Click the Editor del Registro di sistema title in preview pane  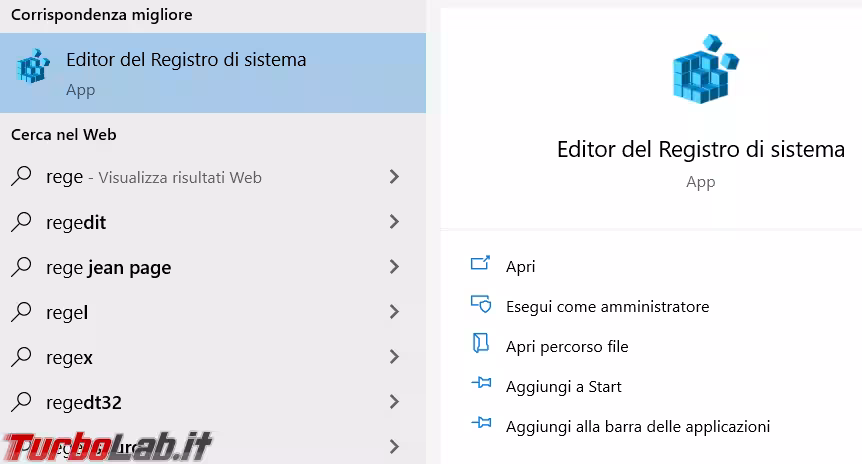click(700, 150)
